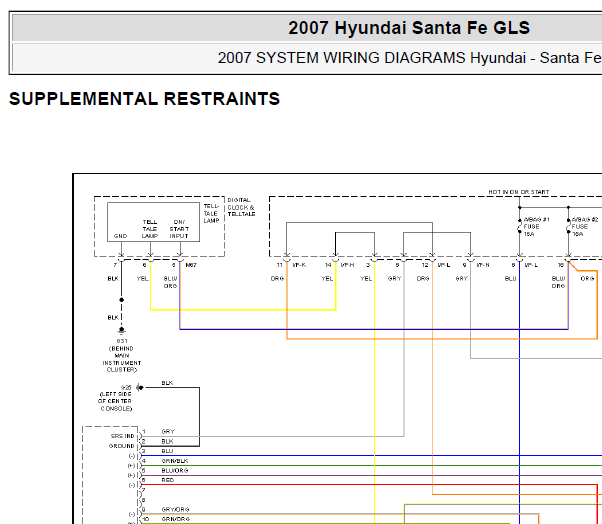The width and height of the screenshot is (602, 524).
Task: Click the splice dot on the BLK ground wire
Action: point(121,300)
